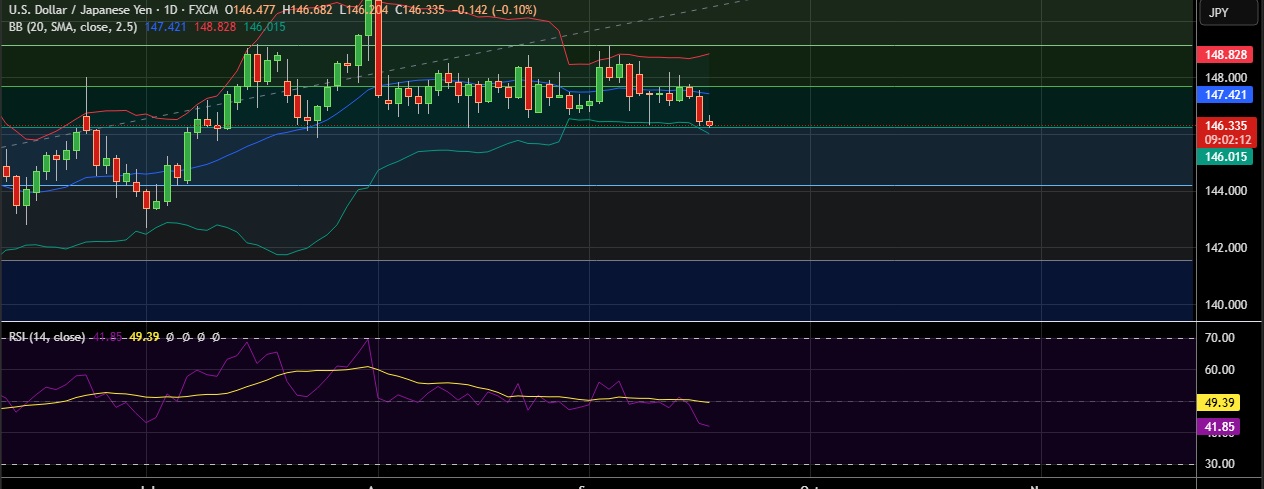Screen dimensions: 1264x489
Task: Click the 70.00 level on RSI axis
Action: pyautogui.click(x=1221, y=339)
